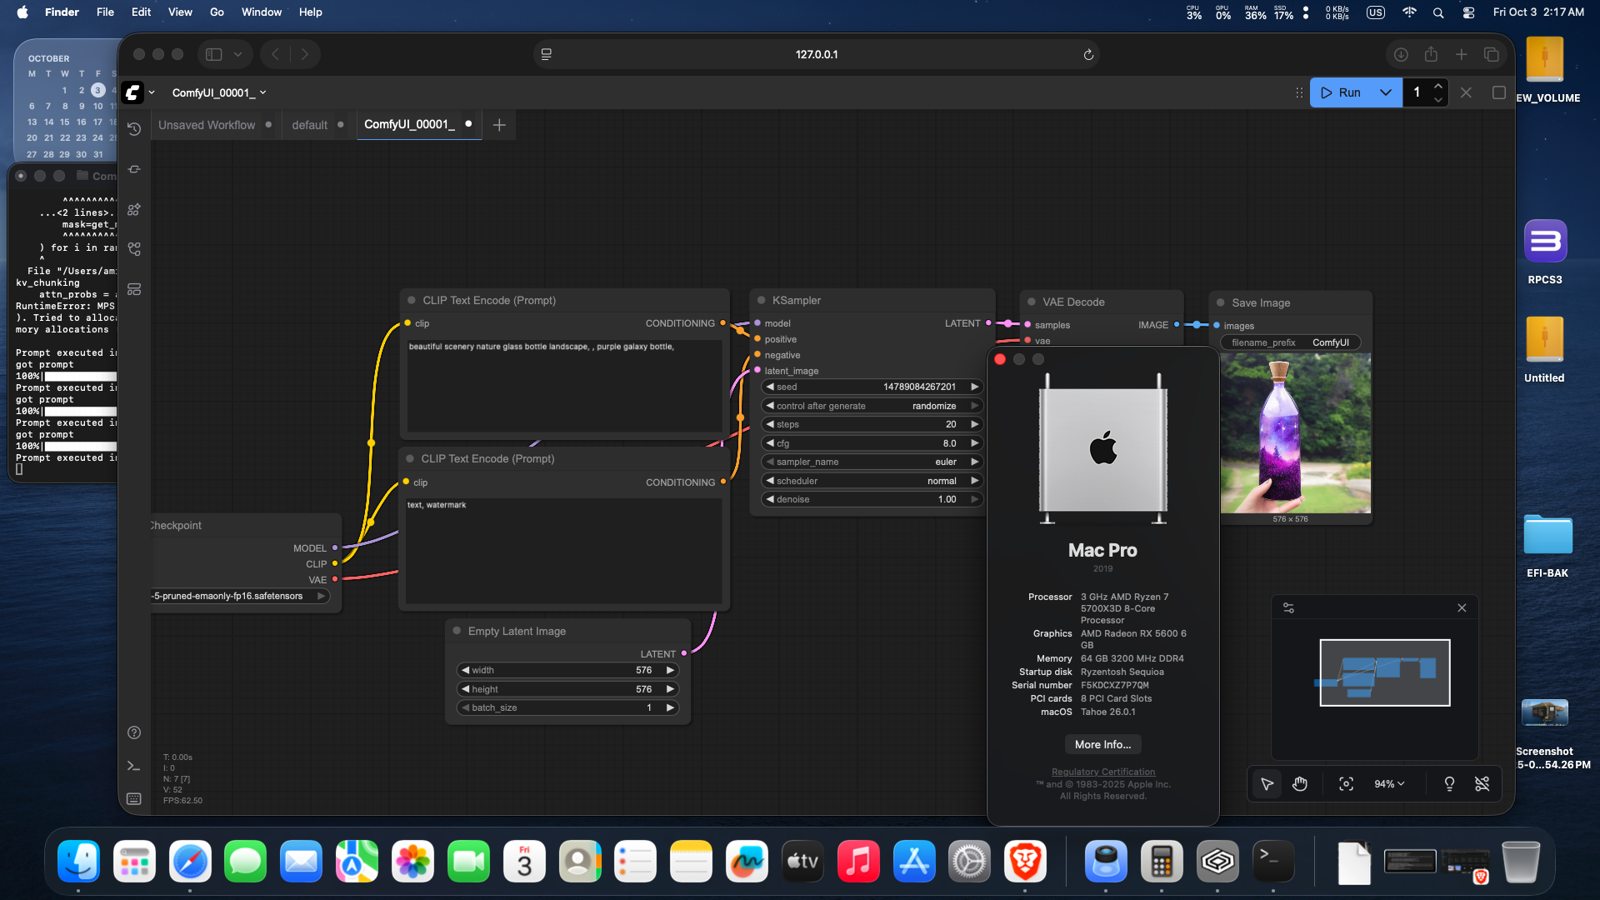Screen dimensions: 1600x900
Task: Open the 94% zoom level dropdown
Action: pyautogui.click(x=1389, y=784)
